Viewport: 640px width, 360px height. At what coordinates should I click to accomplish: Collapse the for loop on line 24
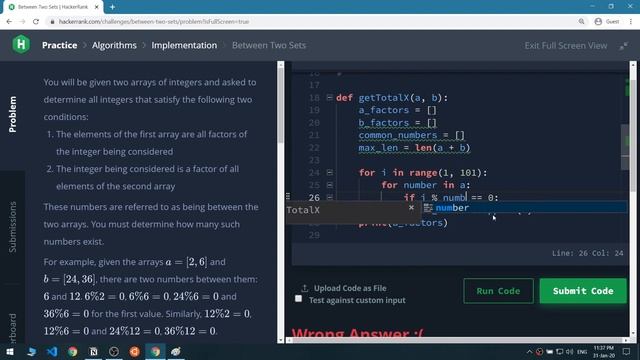point(329,173)
